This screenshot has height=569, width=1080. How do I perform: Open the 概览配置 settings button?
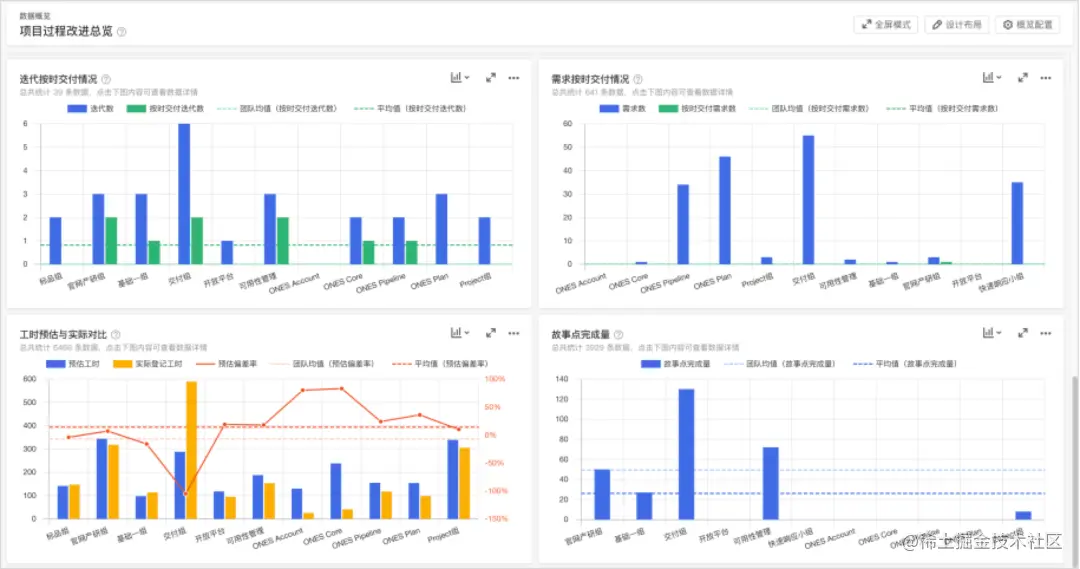(x=1027, y=25)
